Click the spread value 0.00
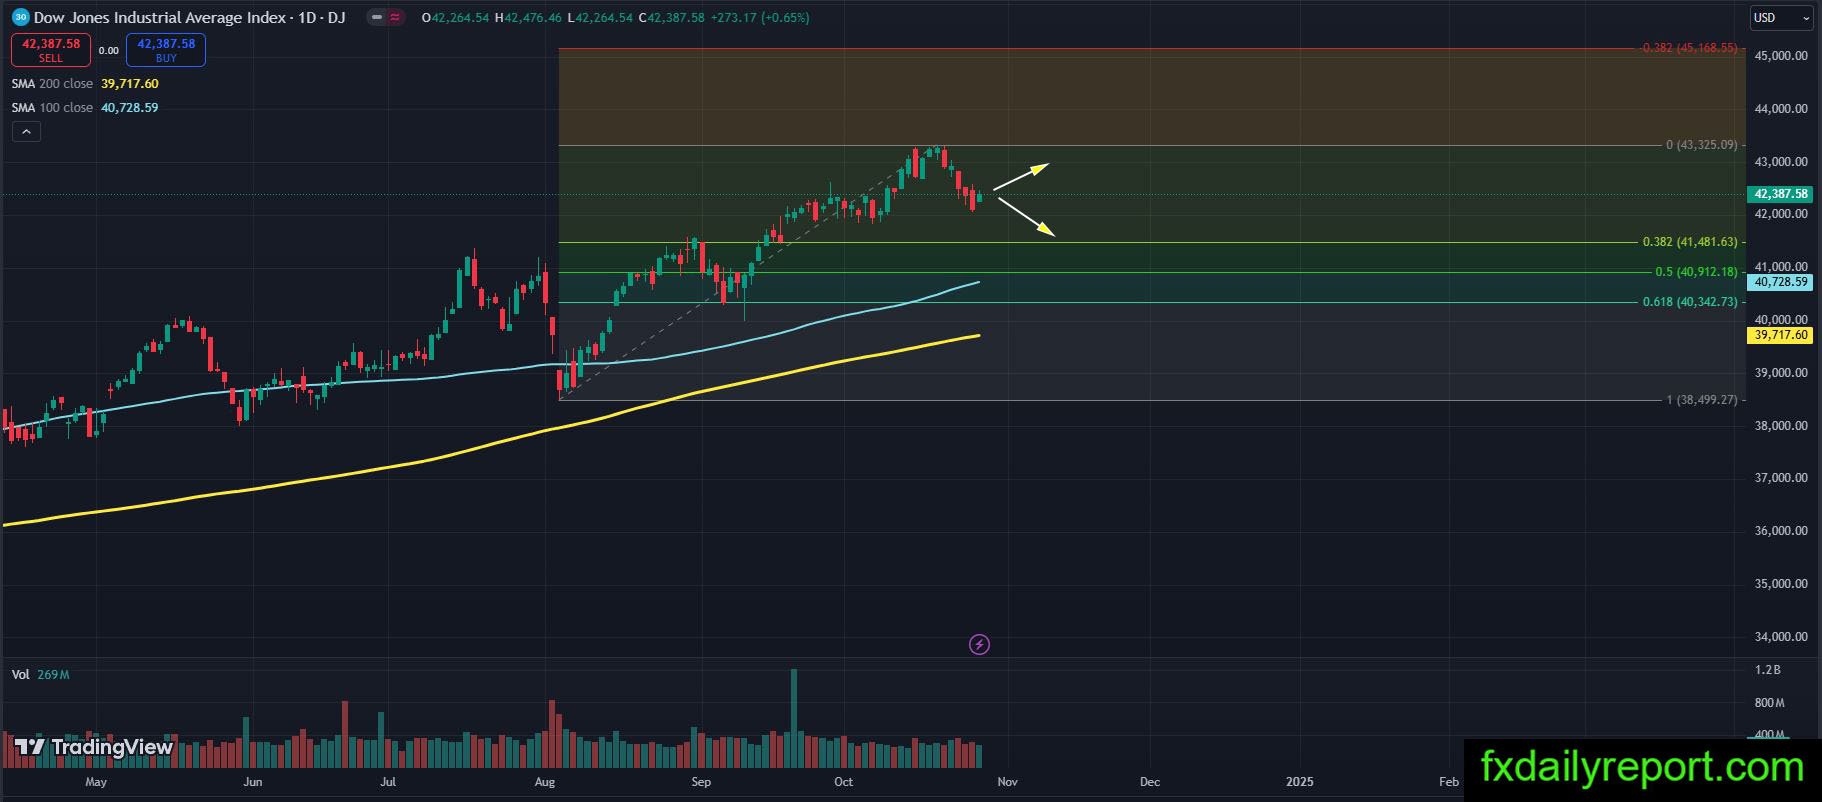Viewport: 1822px width, 802px height. [x=108, y=51]
